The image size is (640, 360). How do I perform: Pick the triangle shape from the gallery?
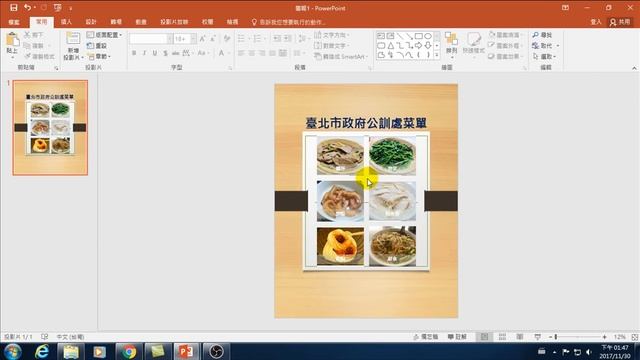pyautogui.click(x=391, y=45)
